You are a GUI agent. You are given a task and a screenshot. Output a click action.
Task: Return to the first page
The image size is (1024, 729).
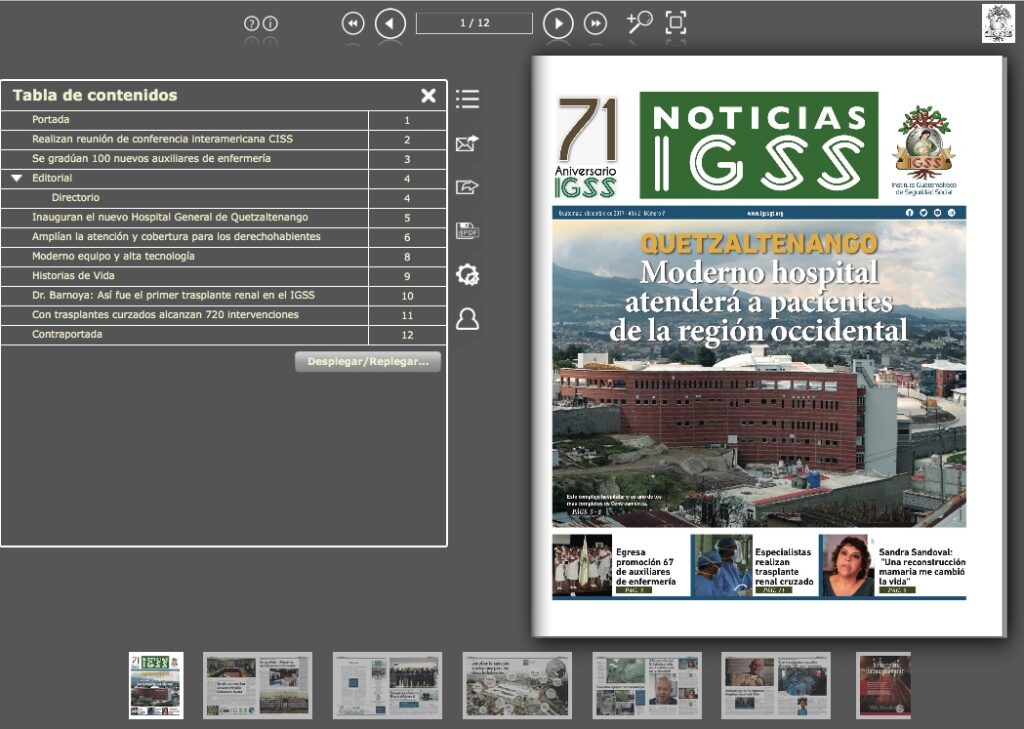pos(352,23)
